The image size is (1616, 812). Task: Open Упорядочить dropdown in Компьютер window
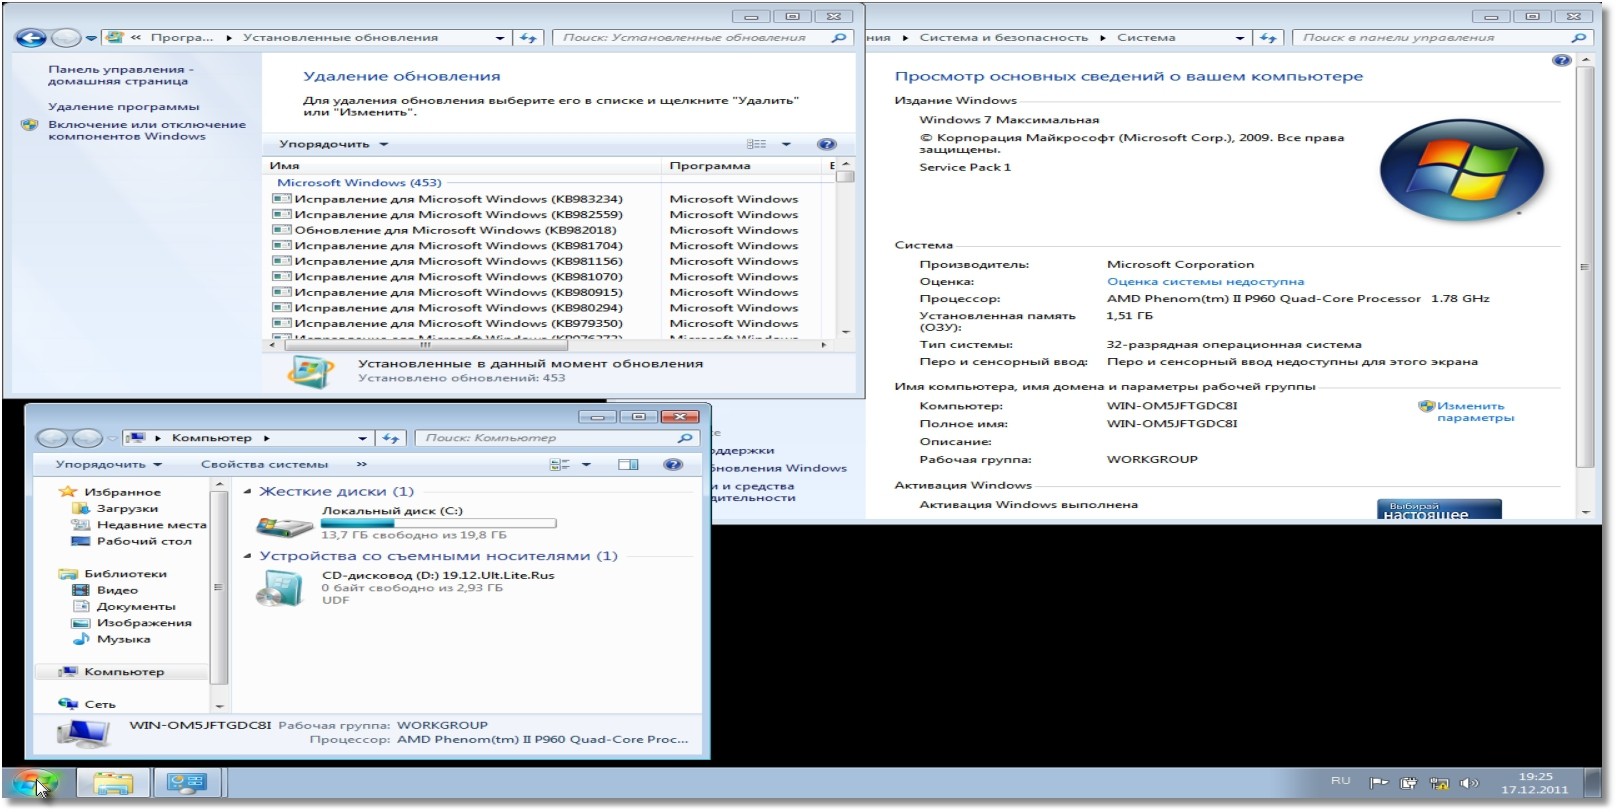(109, 464)
